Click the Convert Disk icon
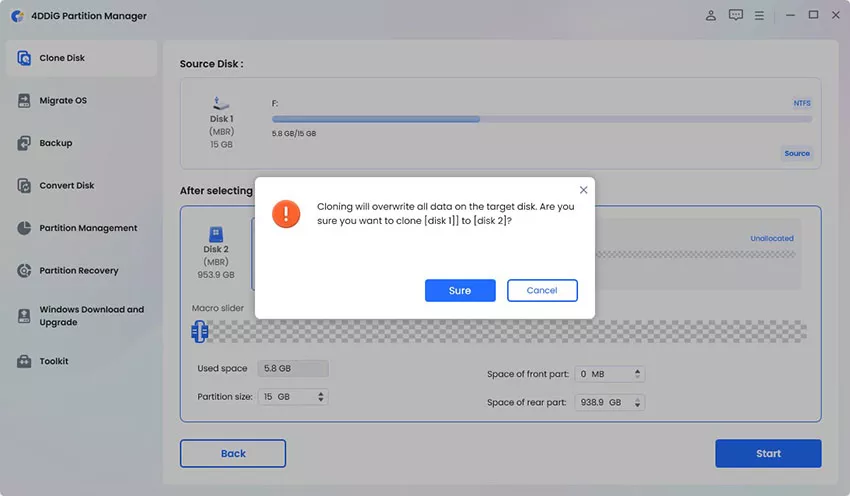Viewport: 850px width, 496px height. click(24, 185)
